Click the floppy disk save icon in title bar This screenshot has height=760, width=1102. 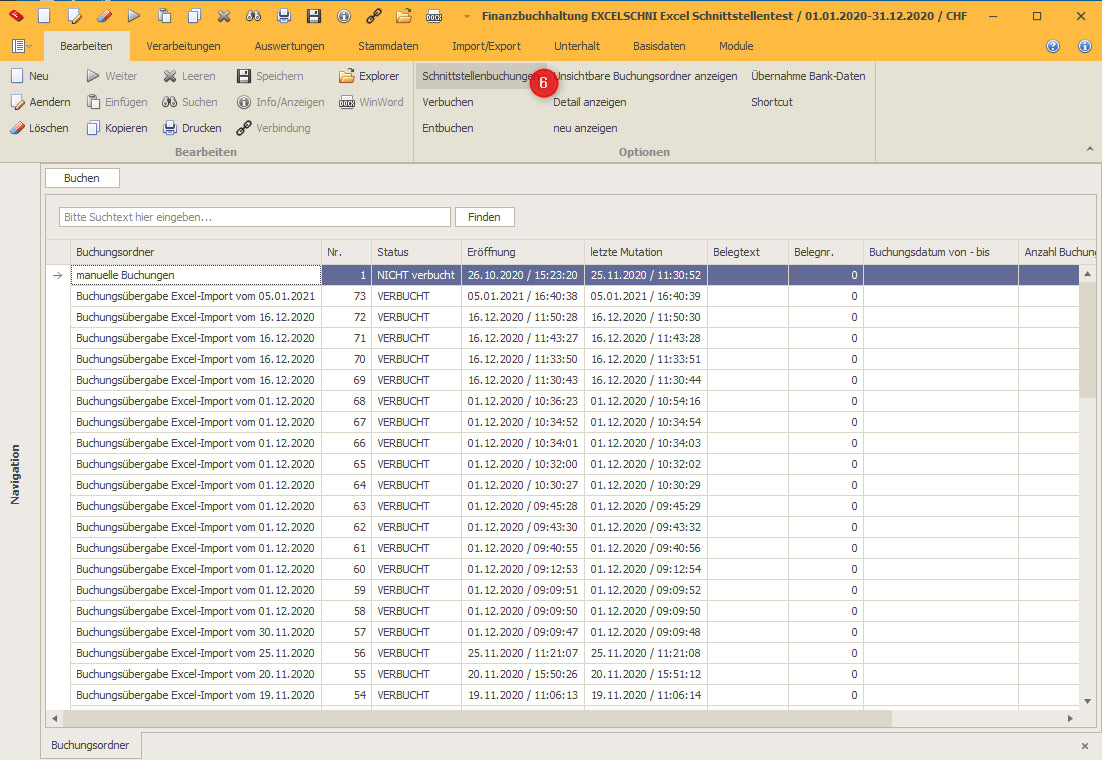pos(313,16)
